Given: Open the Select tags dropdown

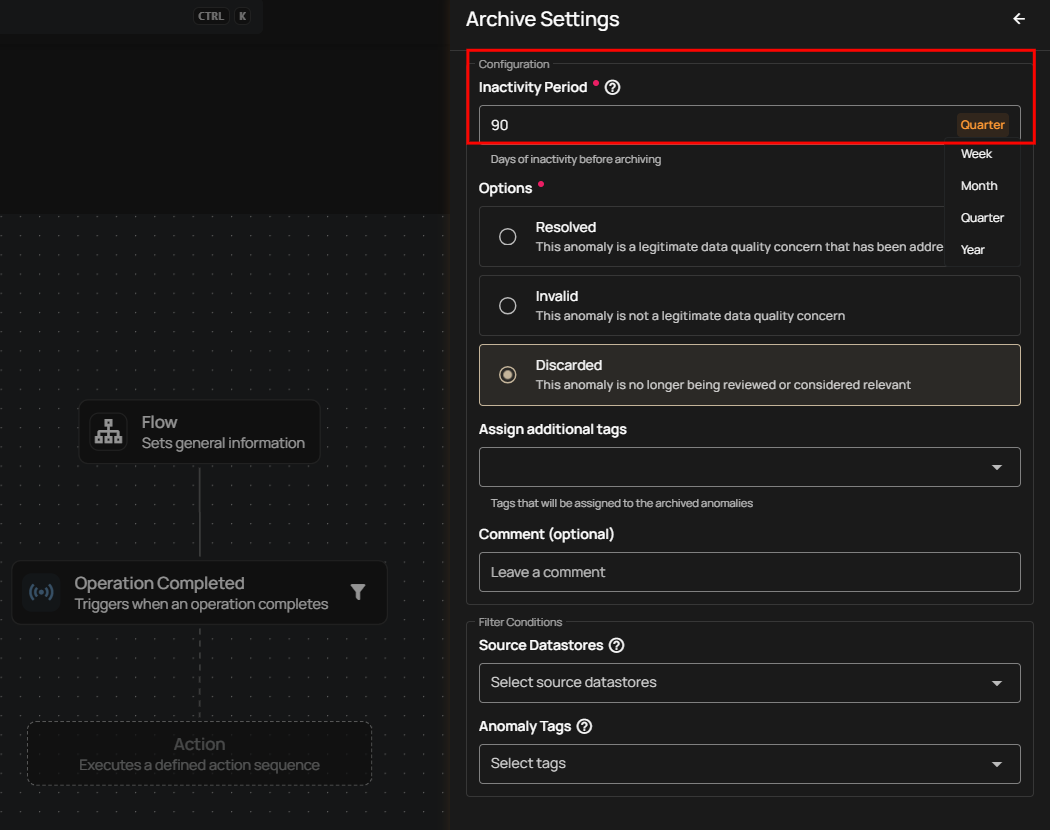Looking at the screenshot, I should 749,764.
